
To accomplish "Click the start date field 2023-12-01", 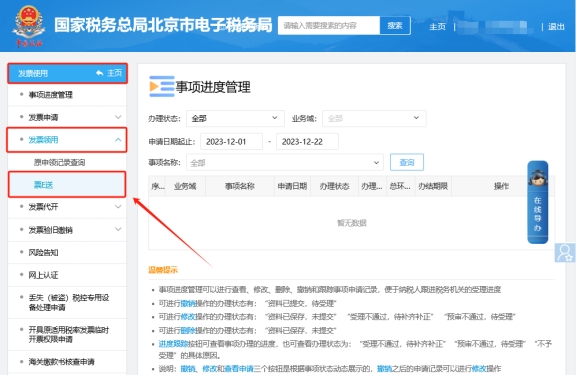I will pyautogui.click(x=231, y=142).
